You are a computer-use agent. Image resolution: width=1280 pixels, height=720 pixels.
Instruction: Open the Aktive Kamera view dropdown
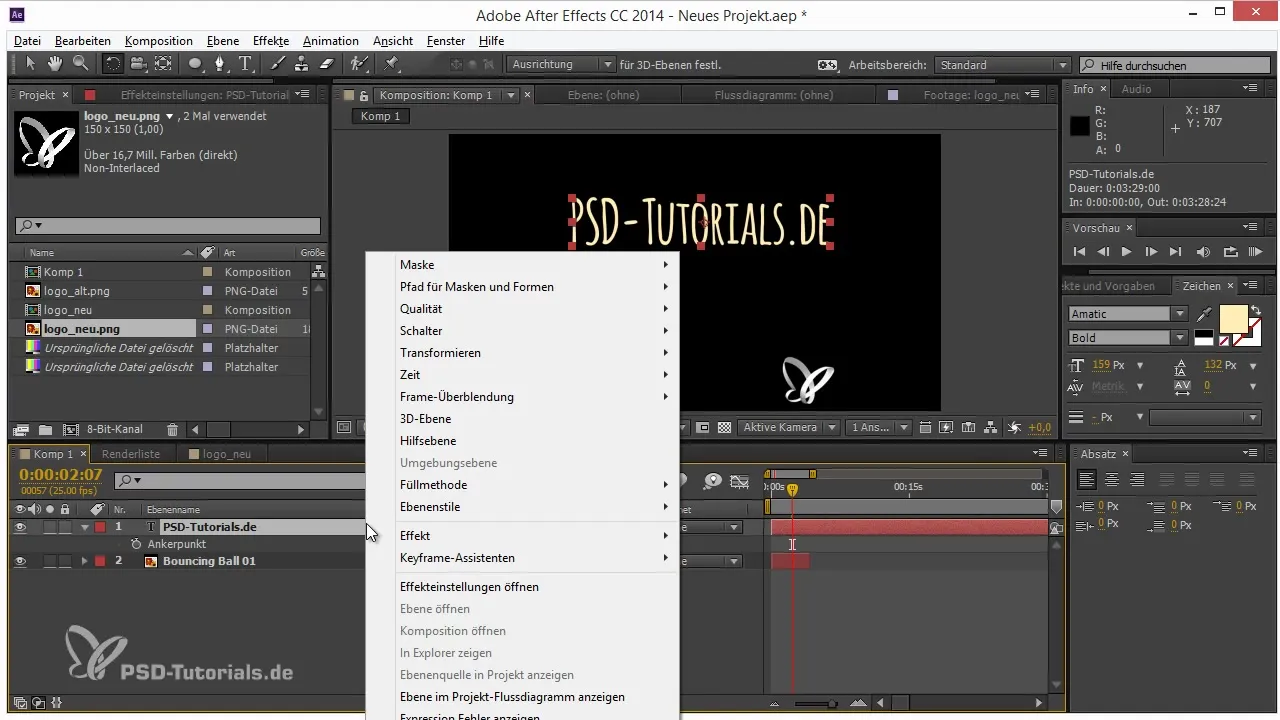coord(788,427)
